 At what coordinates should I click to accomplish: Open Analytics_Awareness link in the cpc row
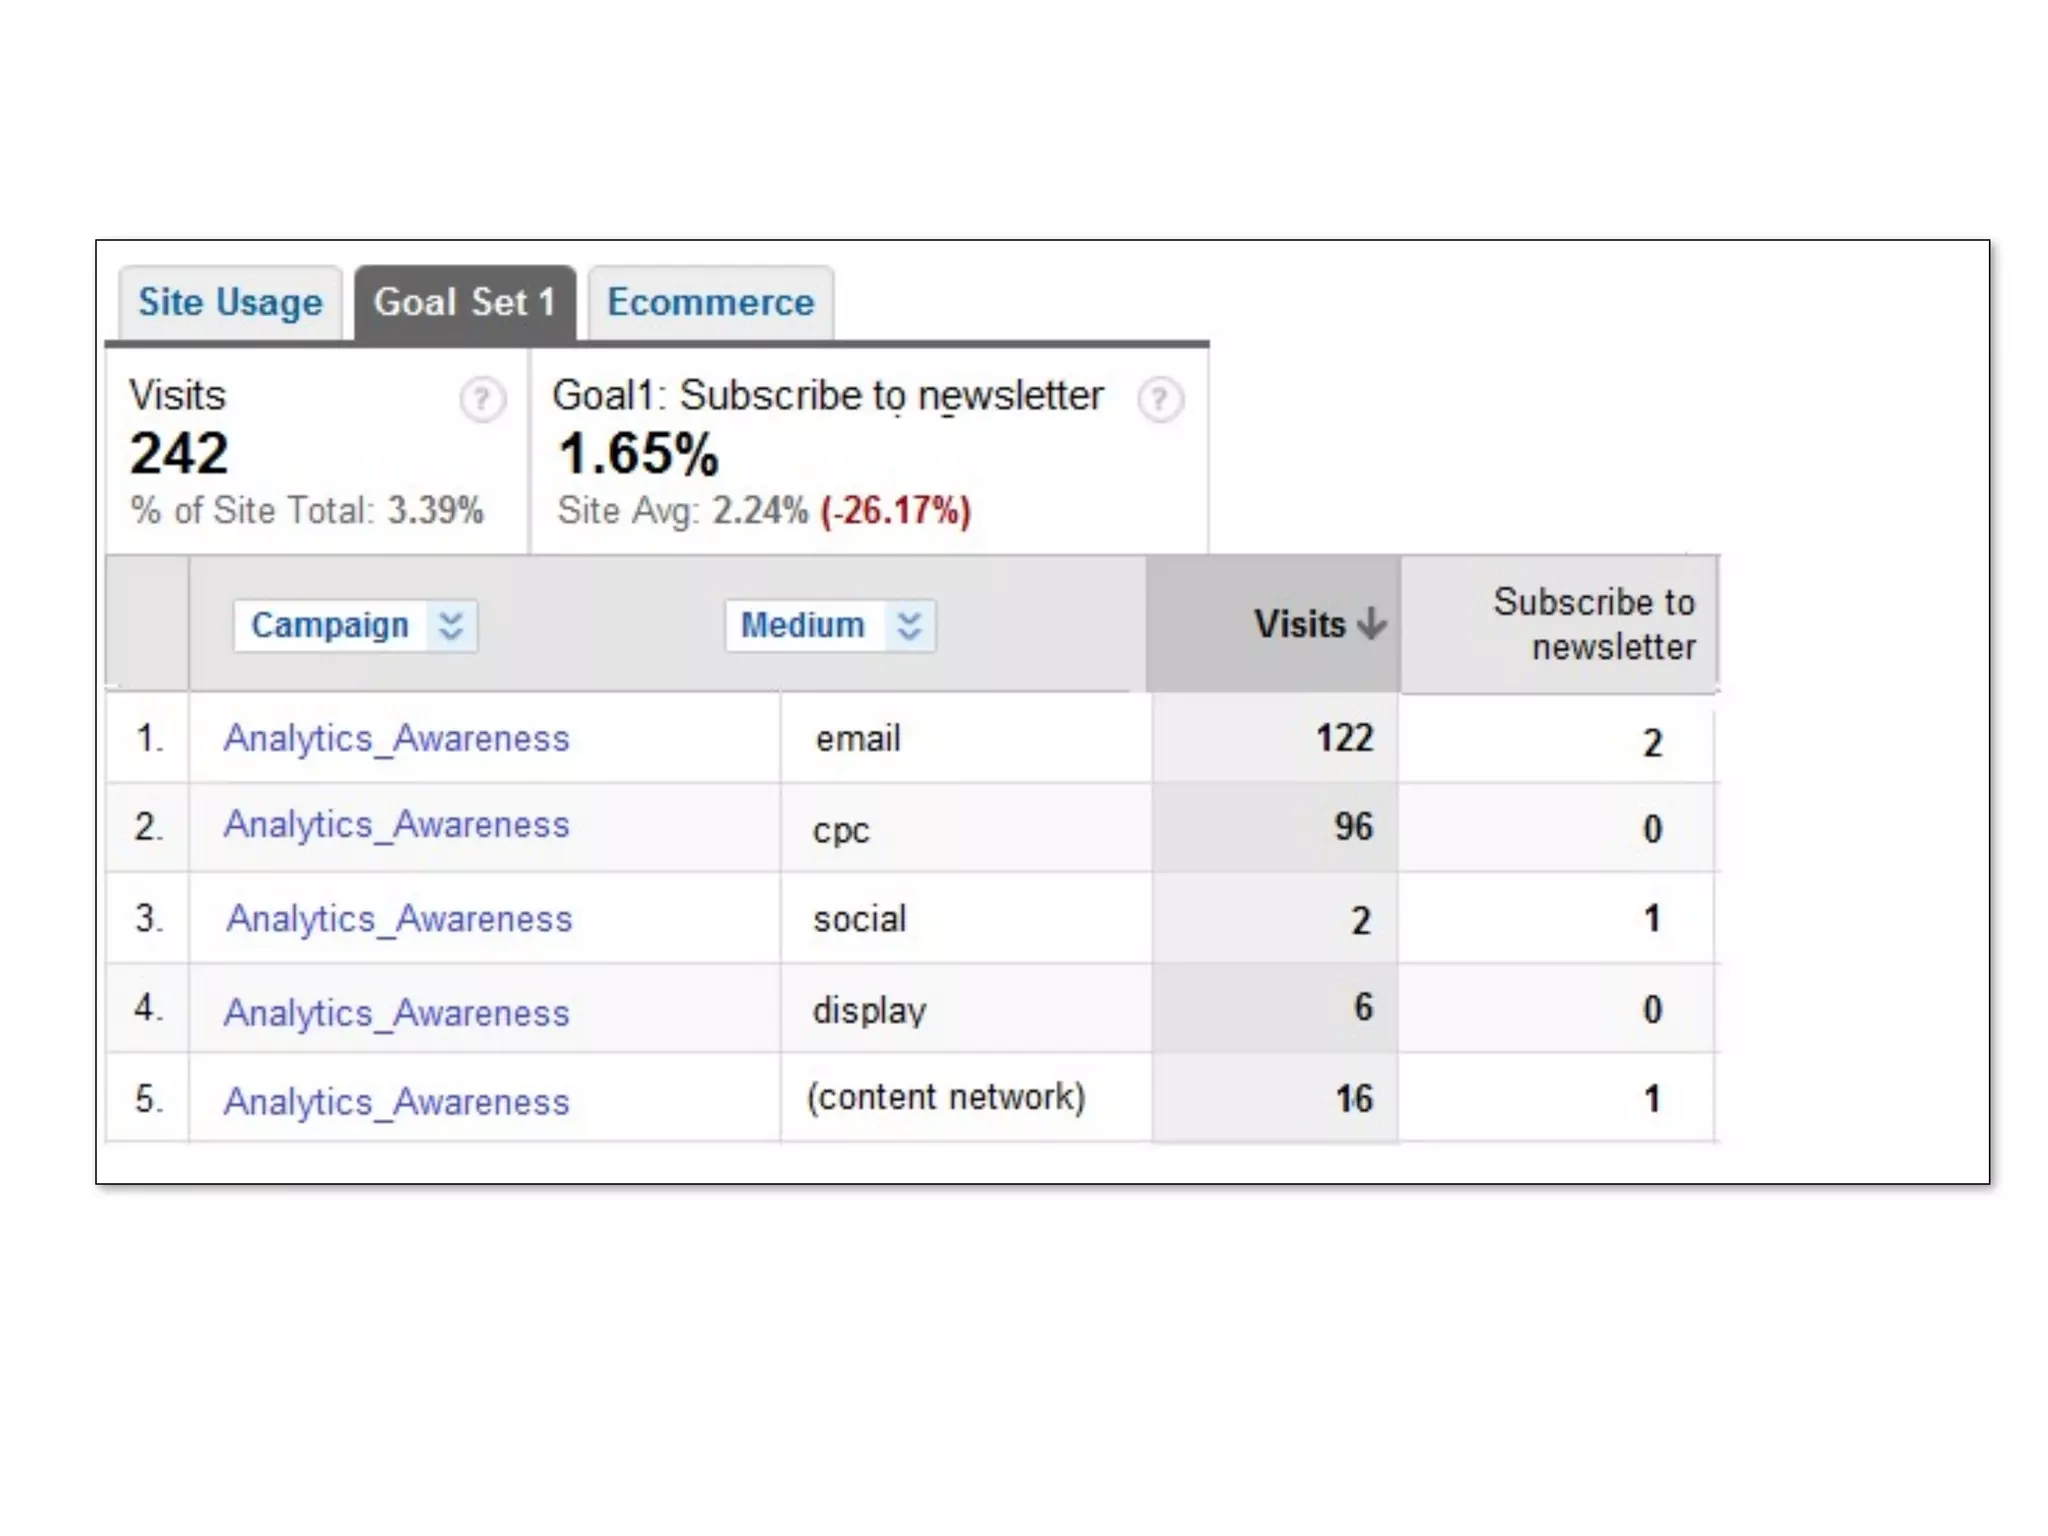point(396,825)
